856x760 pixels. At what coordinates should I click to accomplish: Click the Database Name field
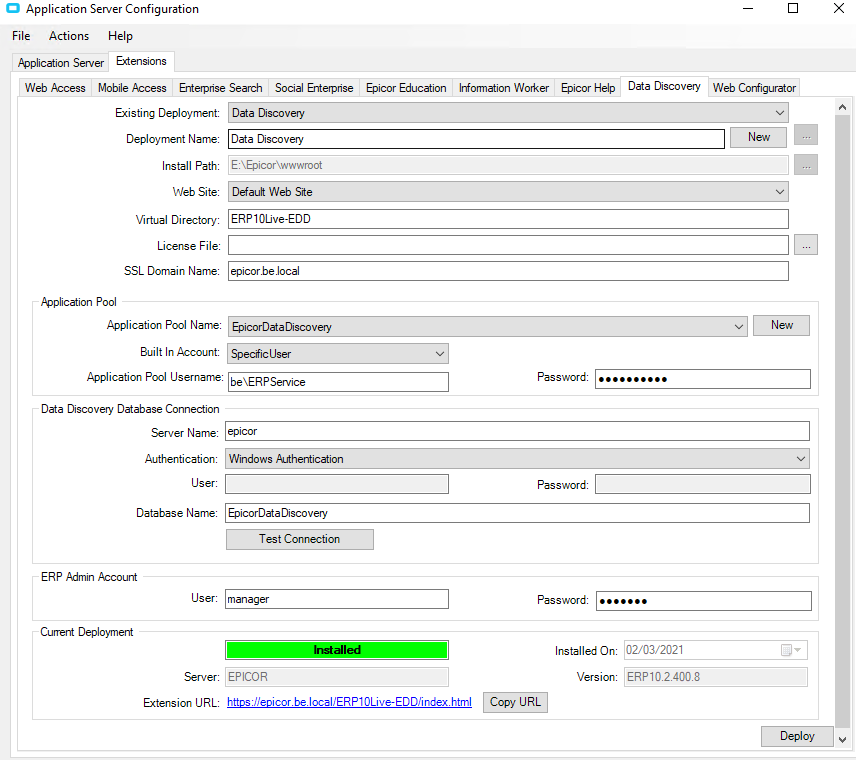click(517, 513)
